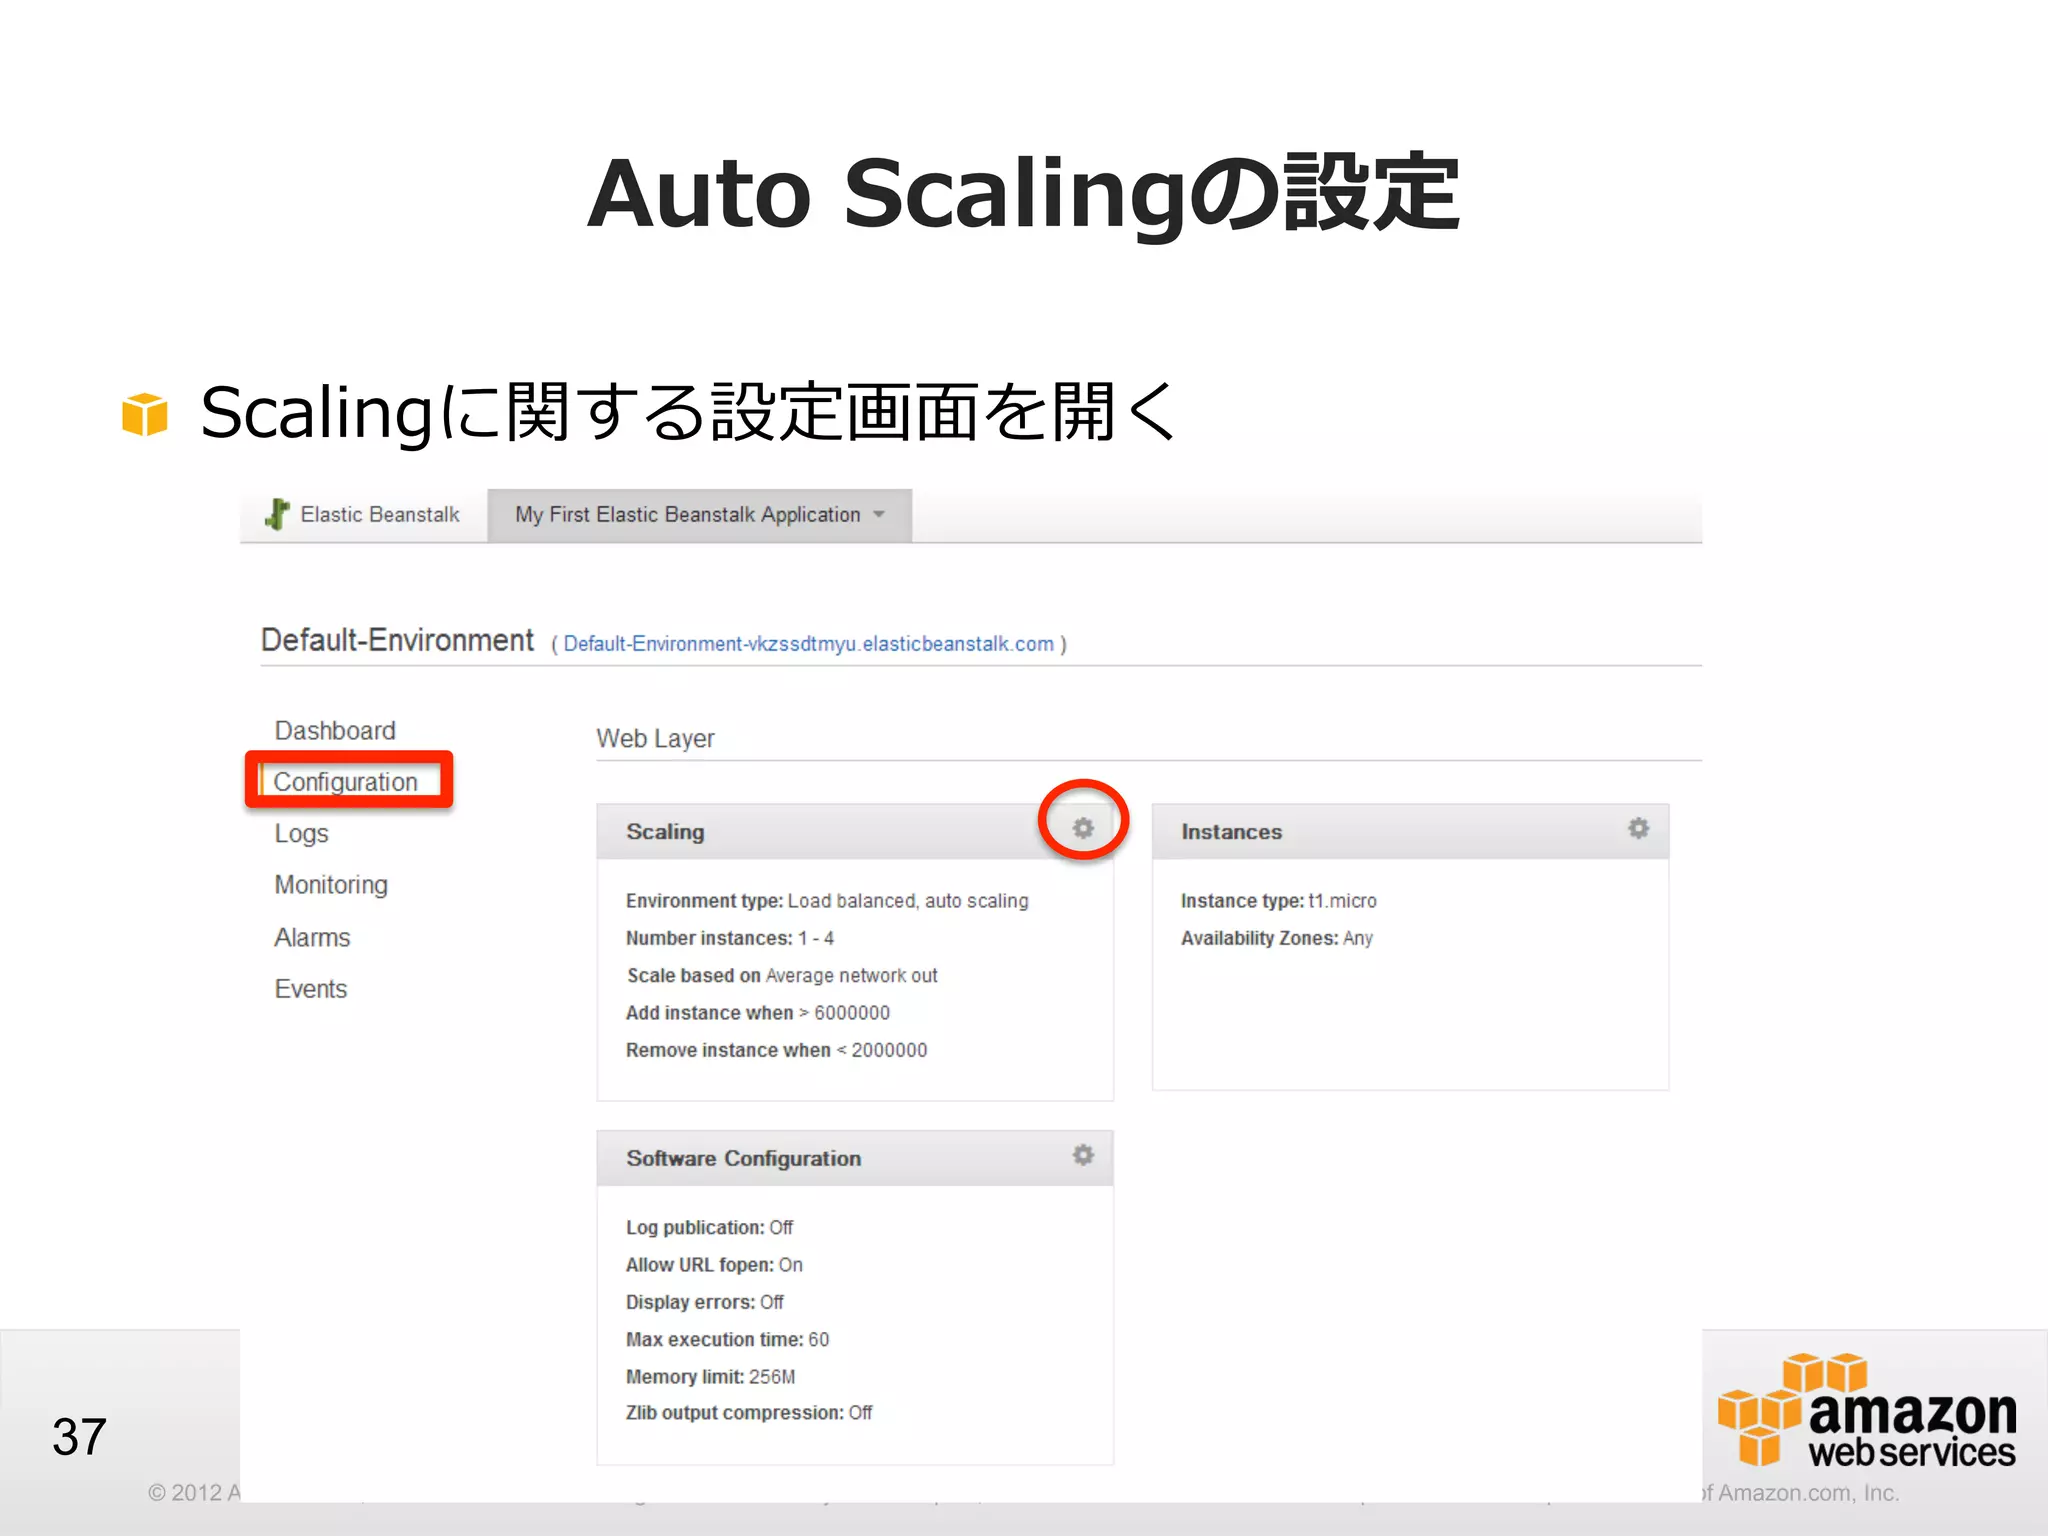Click Memory limit: 256M

[x=710, y=1377]
